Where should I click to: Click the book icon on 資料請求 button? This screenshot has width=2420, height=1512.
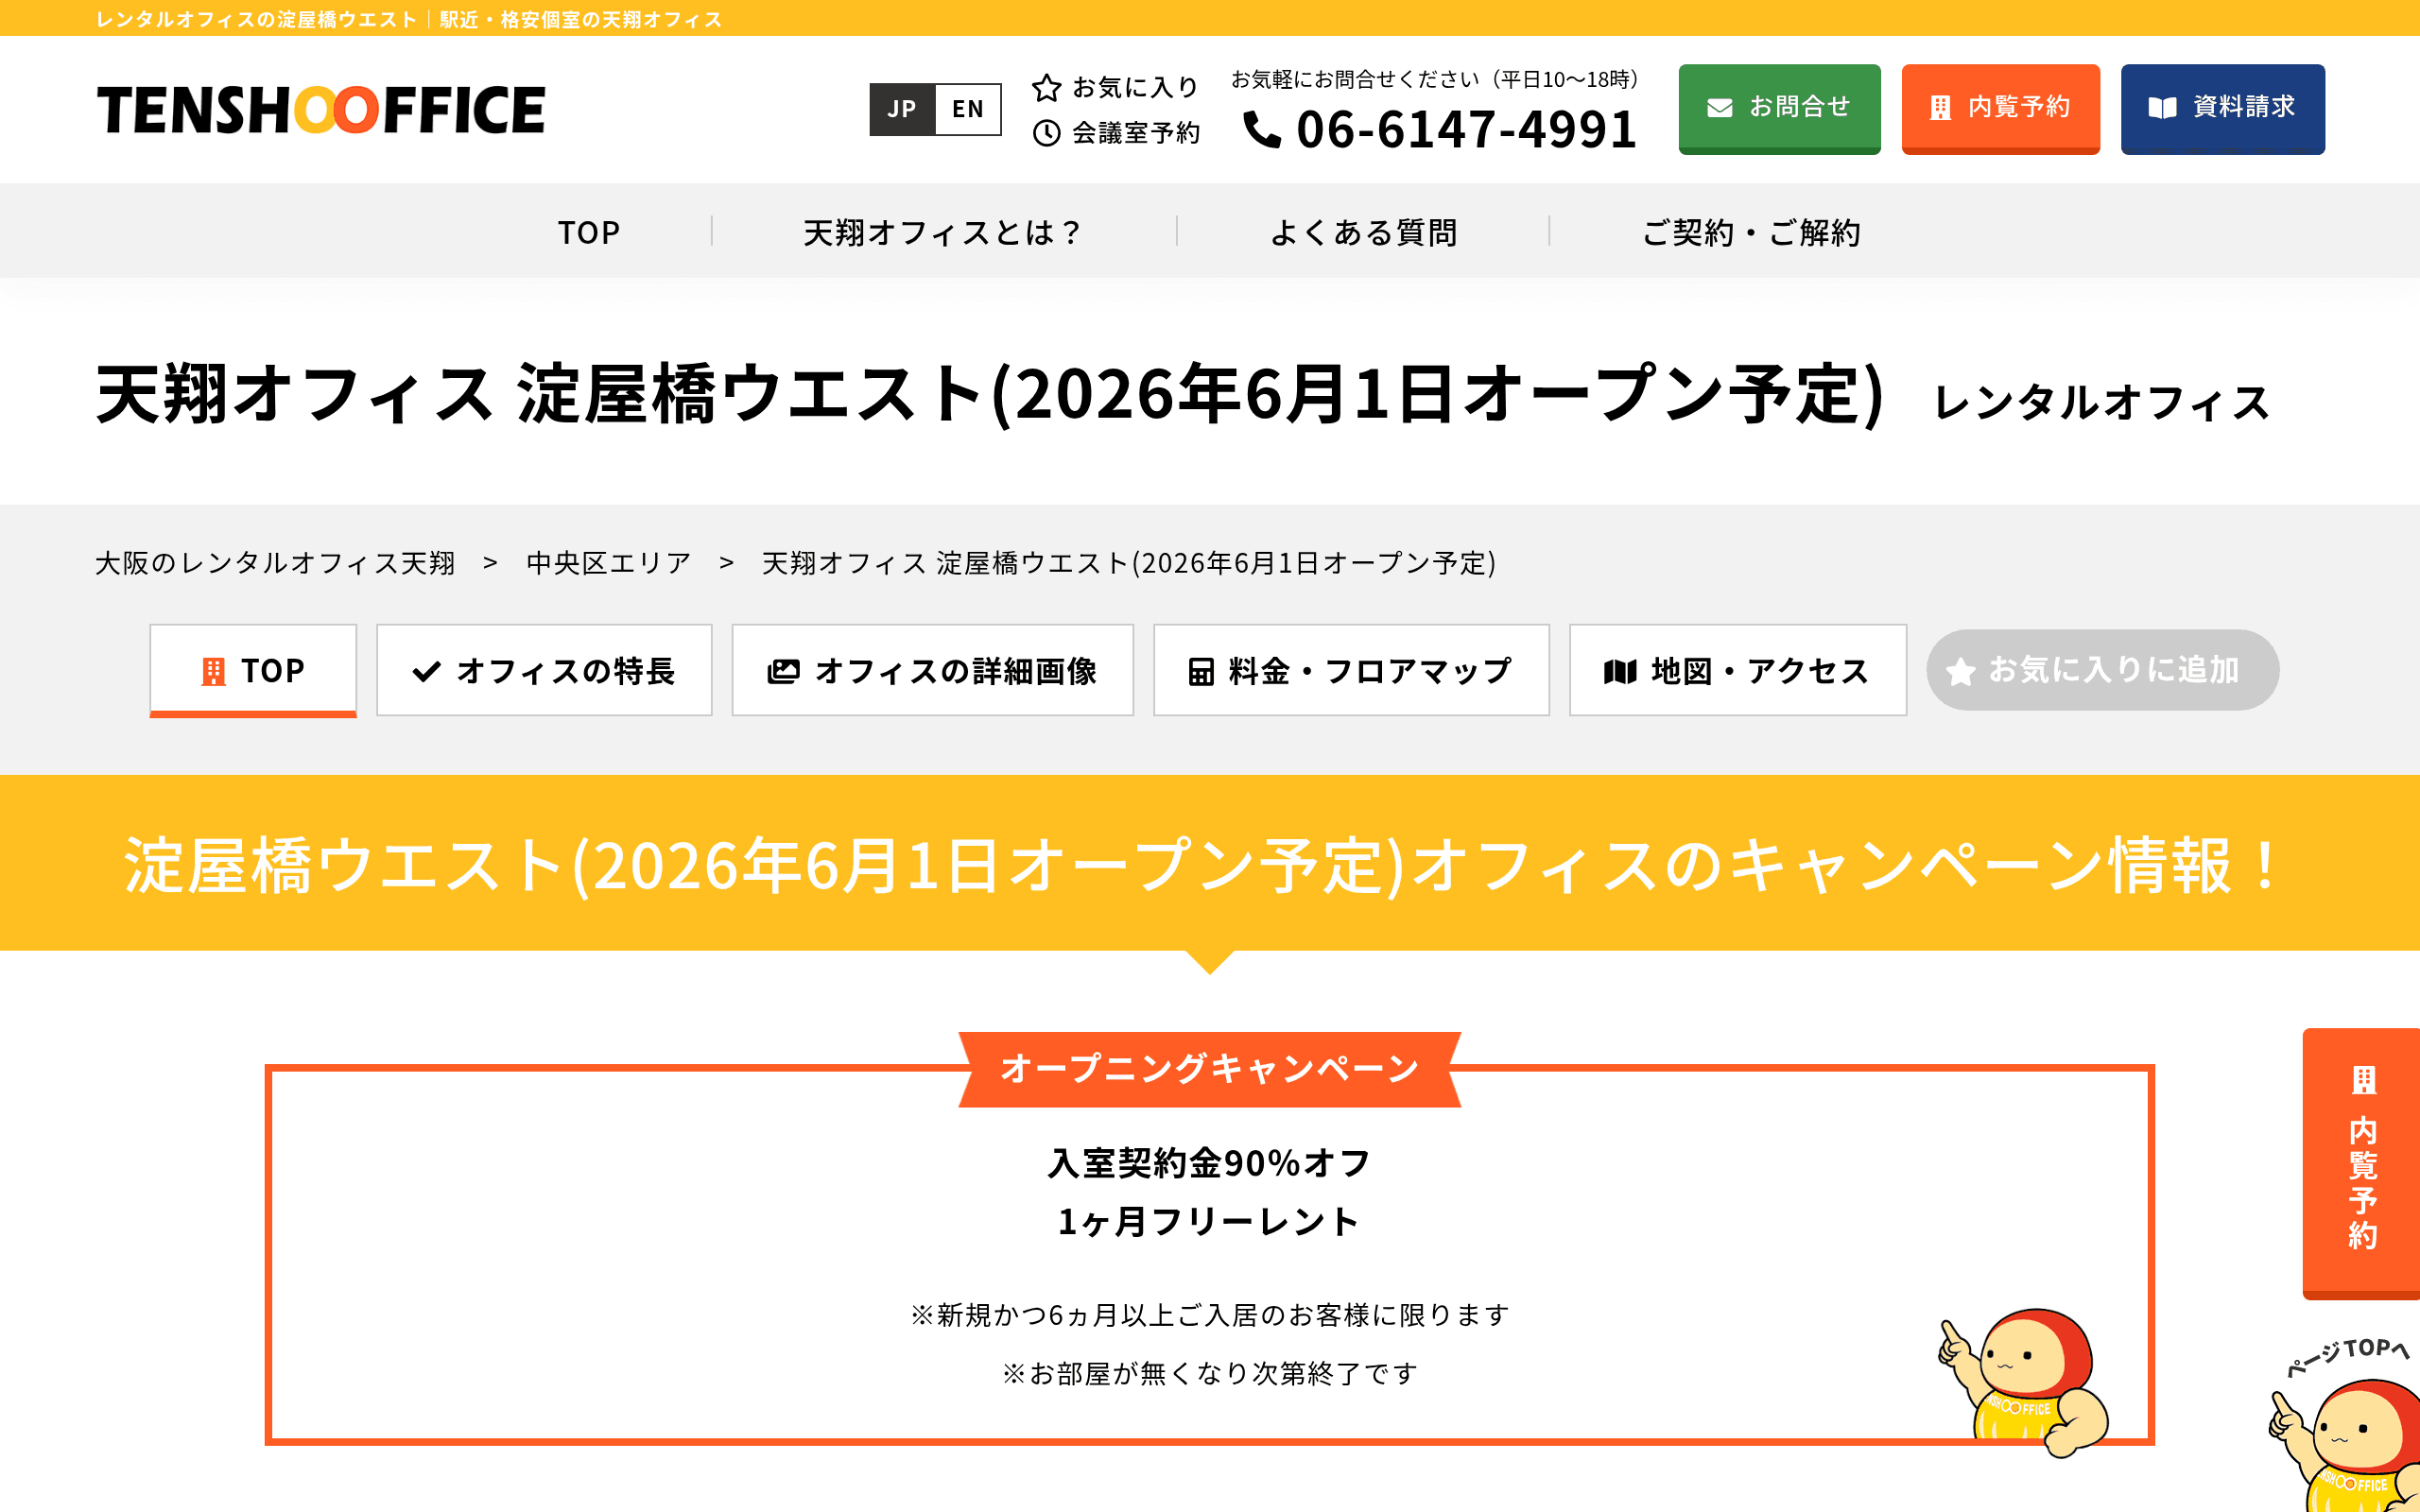2162,108
